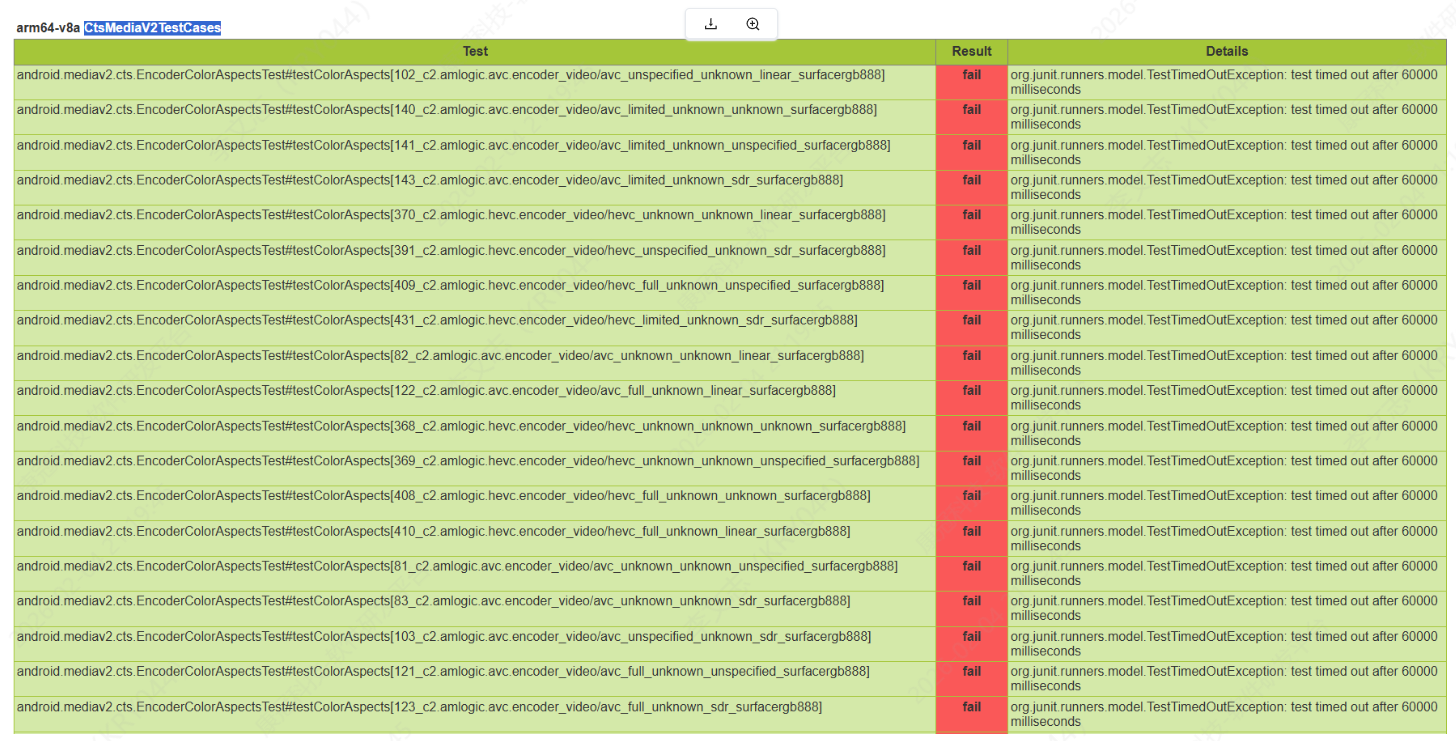Click the arm64-v8a label
The image size is (1456, 741).
(48, 28)
